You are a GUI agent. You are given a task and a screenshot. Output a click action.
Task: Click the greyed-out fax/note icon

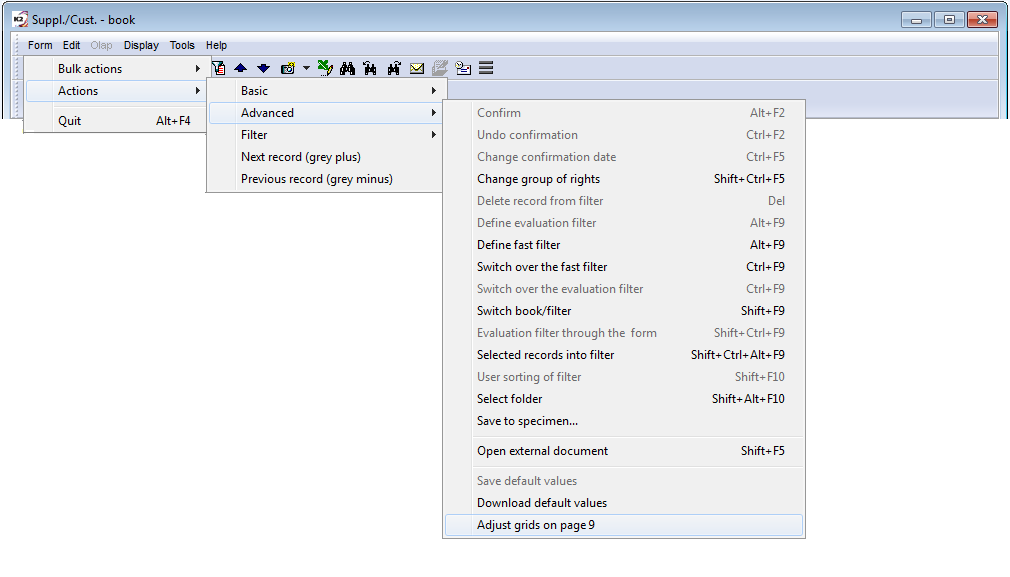(440, 68)
